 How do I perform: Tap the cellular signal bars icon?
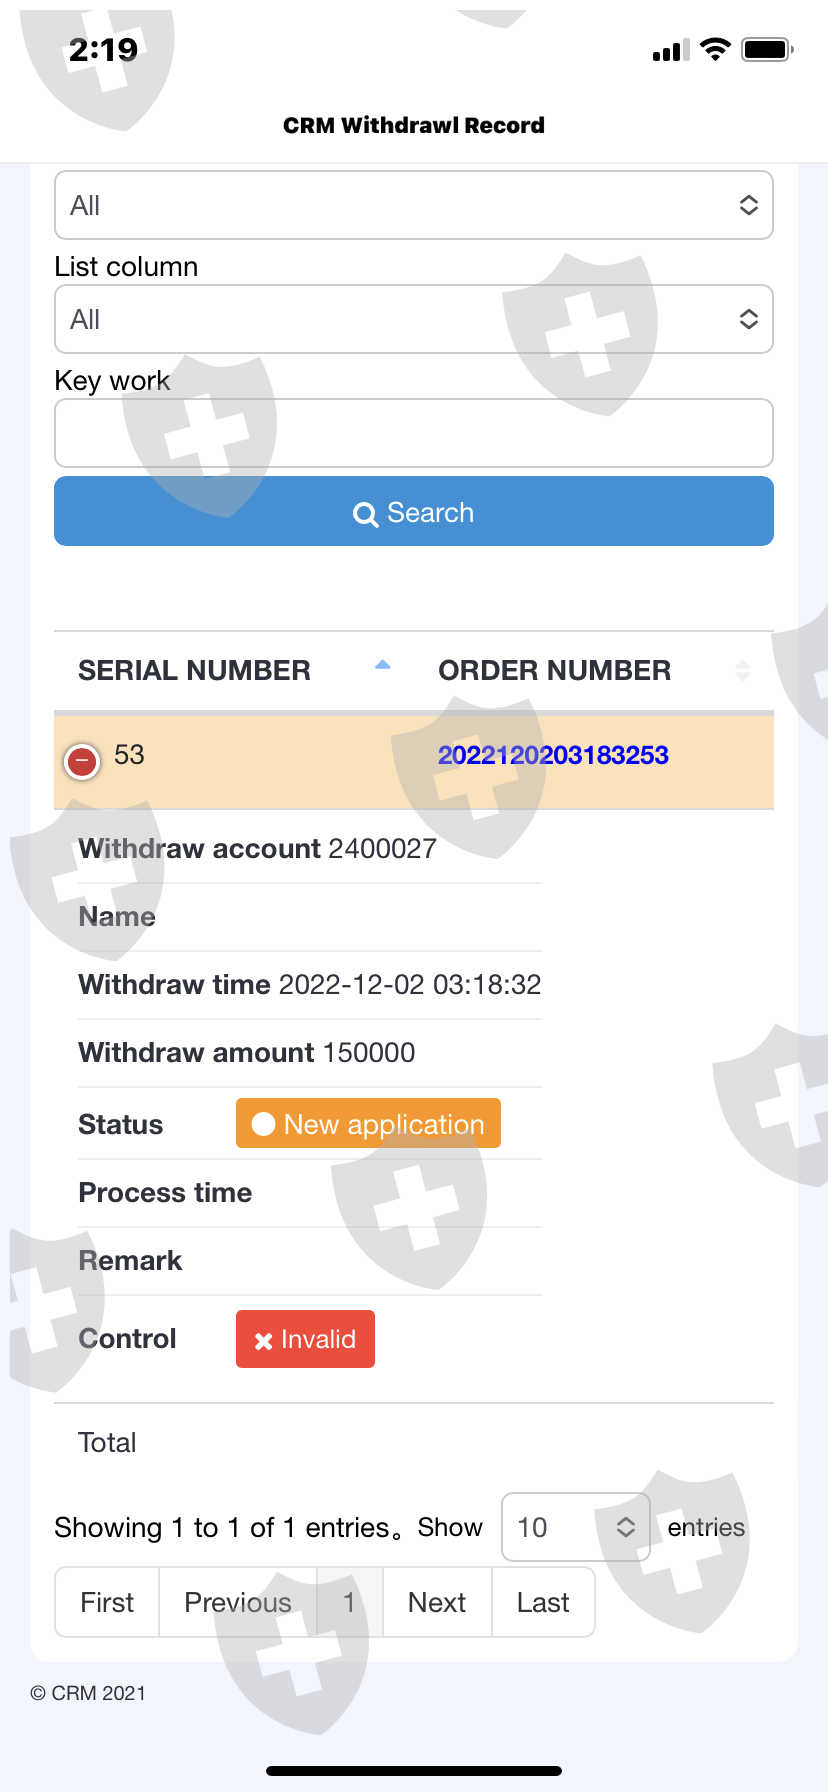670,50
